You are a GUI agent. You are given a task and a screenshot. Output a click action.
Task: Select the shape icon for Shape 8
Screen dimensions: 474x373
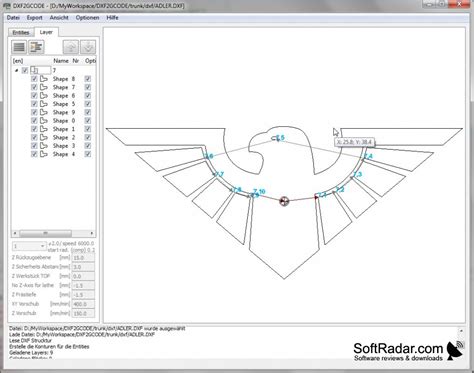click(44, 79)
